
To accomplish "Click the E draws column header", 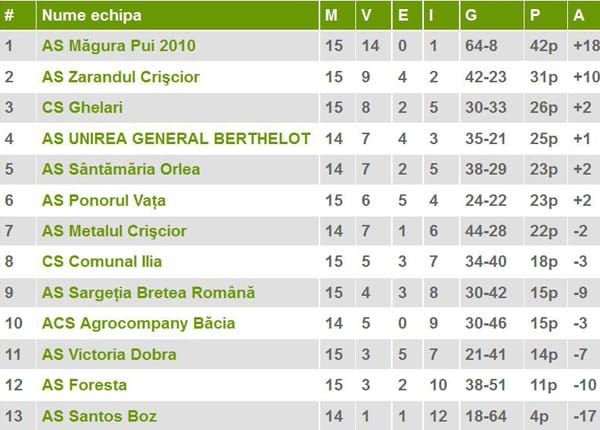I will [x=403, y=15].
